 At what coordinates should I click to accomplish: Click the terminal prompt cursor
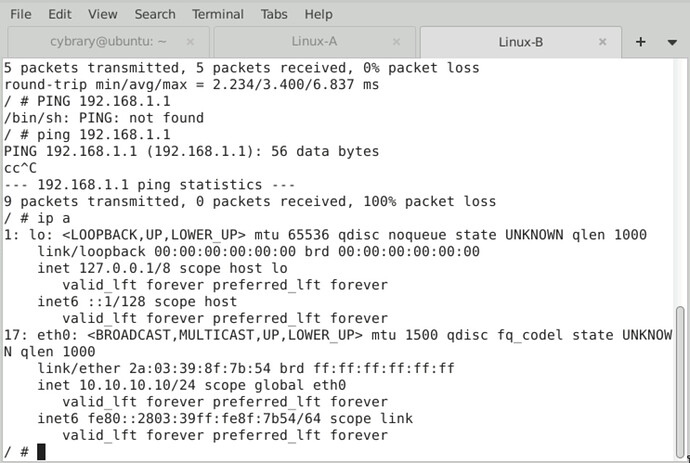coord(41,452)
